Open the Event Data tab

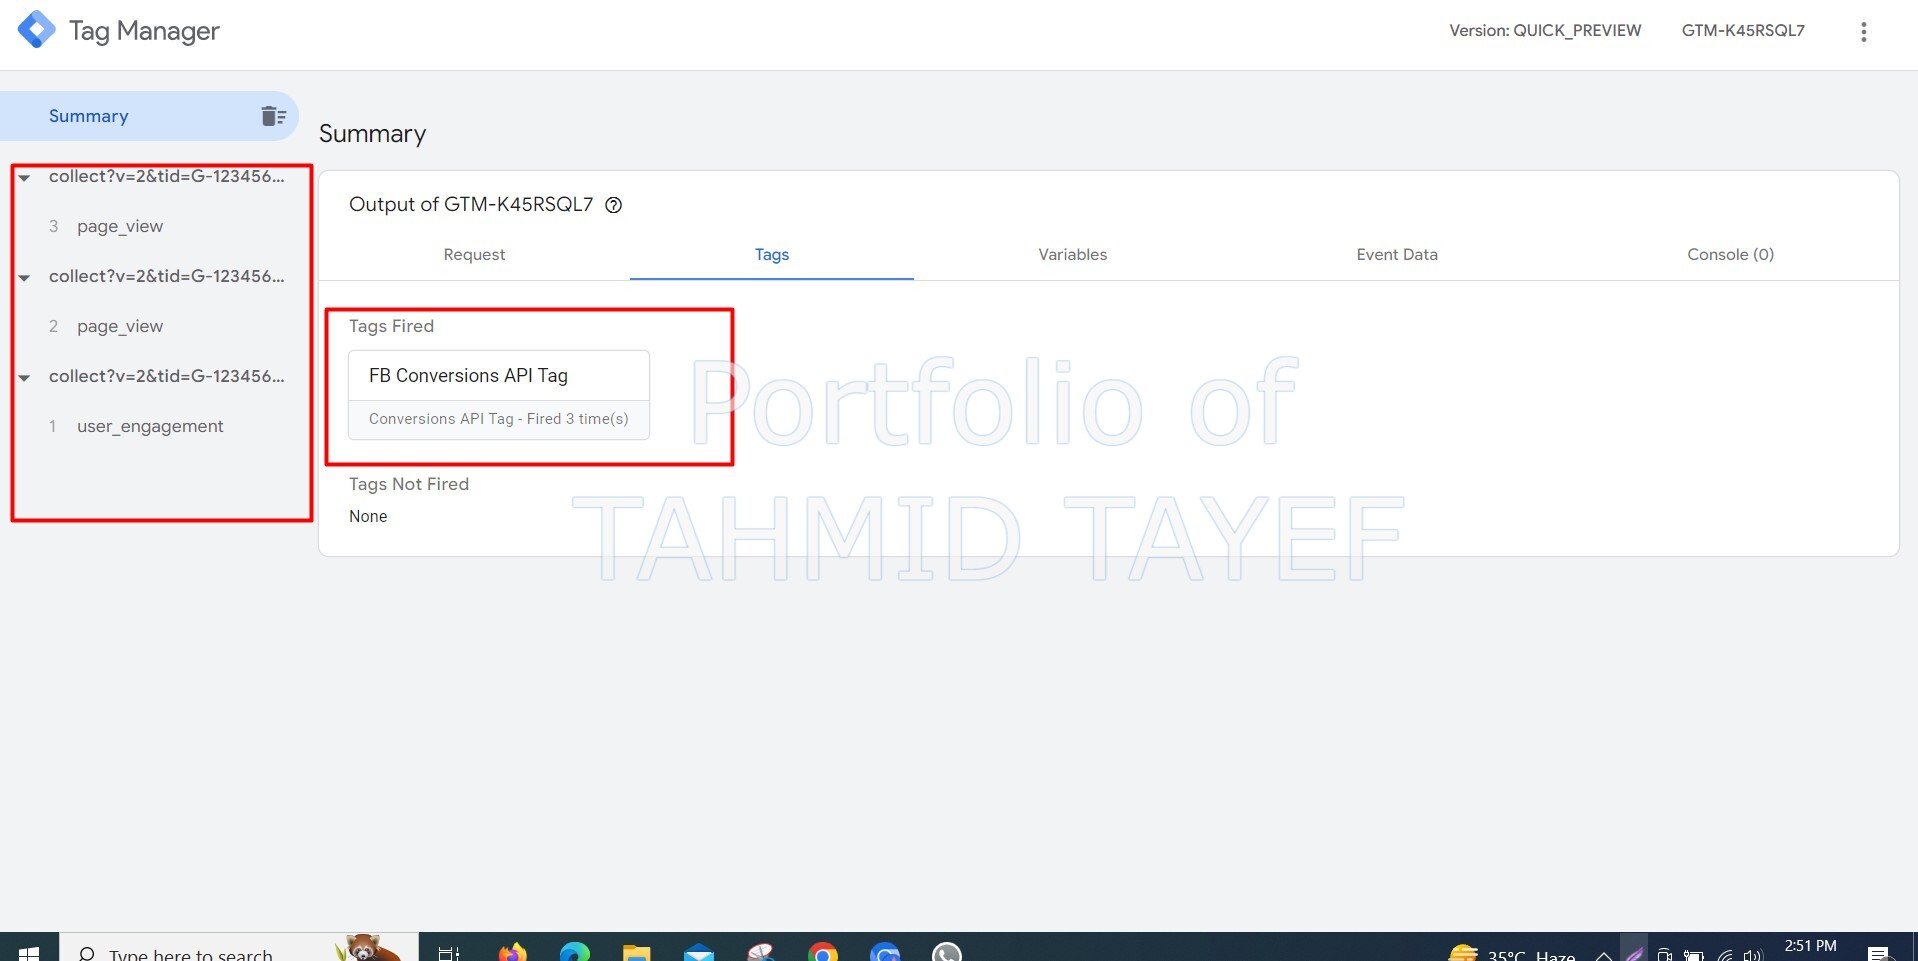(x=1396, y=255)
